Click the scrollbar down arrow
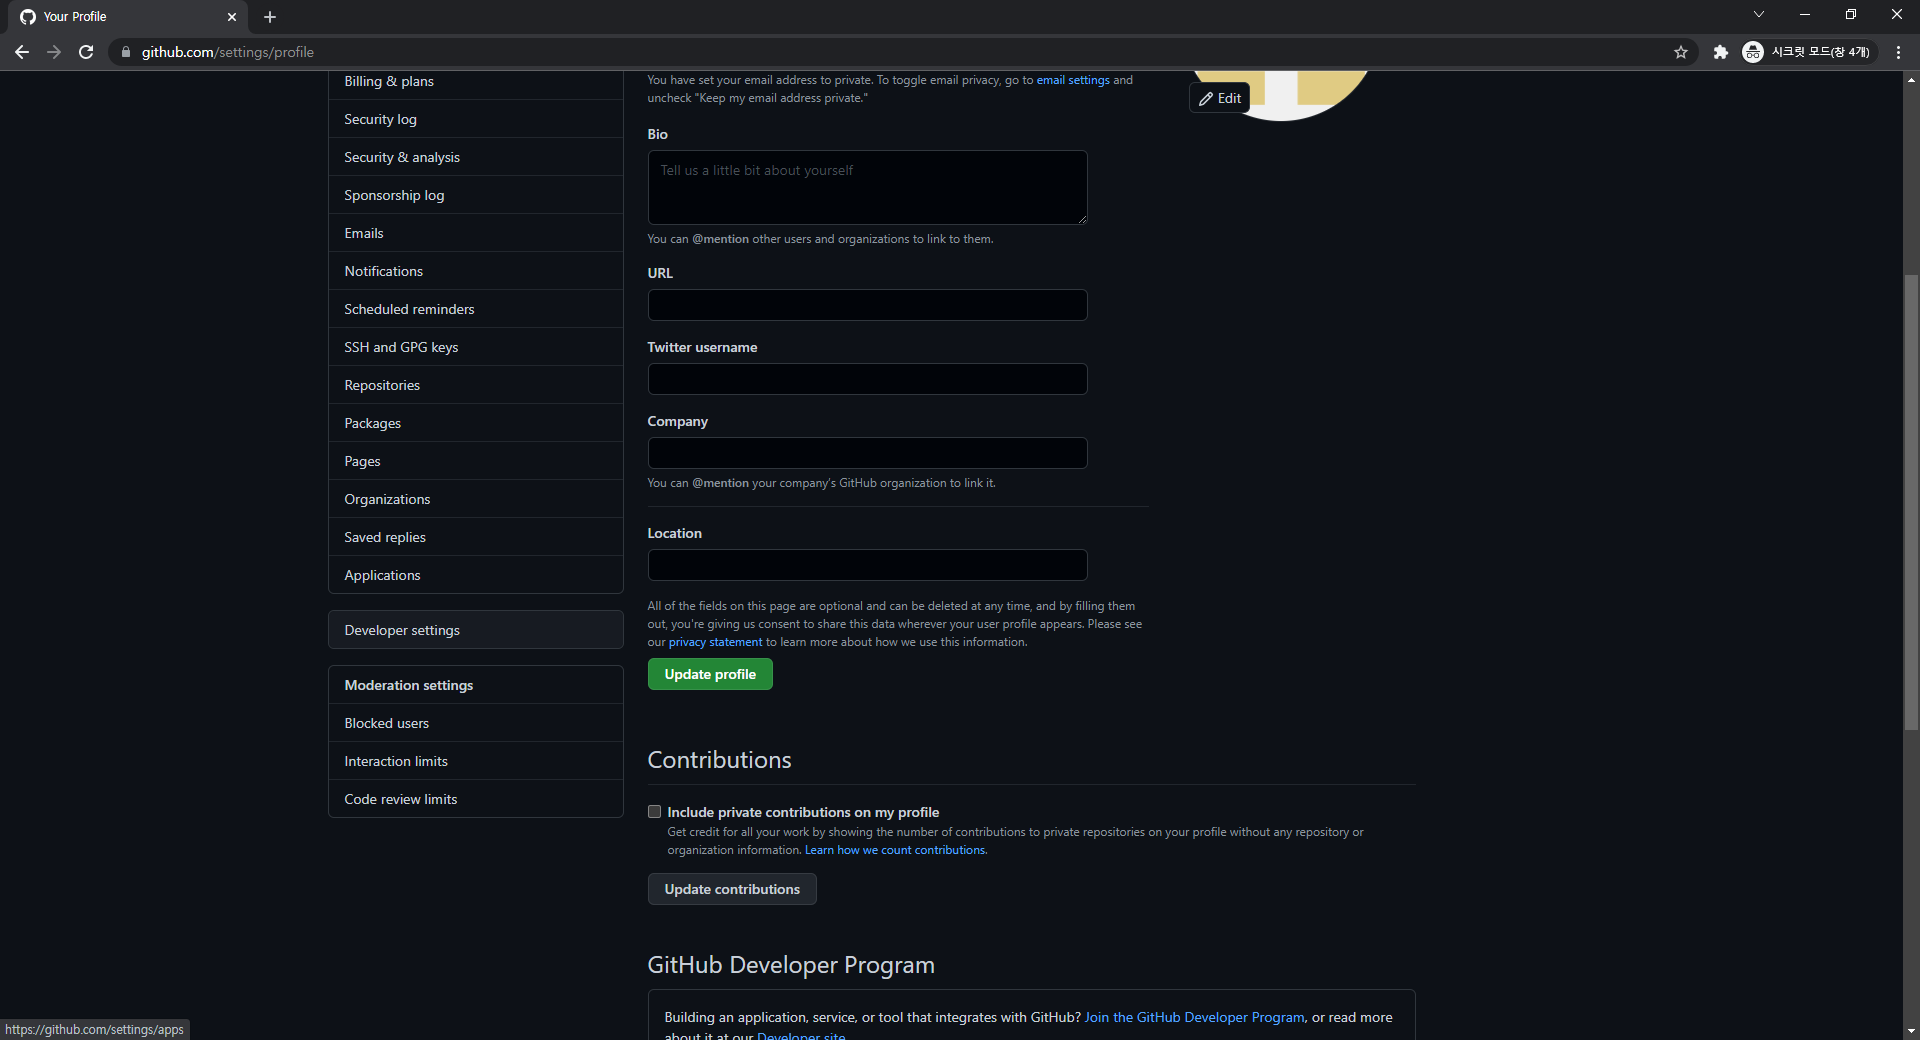The height and width of the screenshot is (1040, 1920). (x=1911, y=1031)
